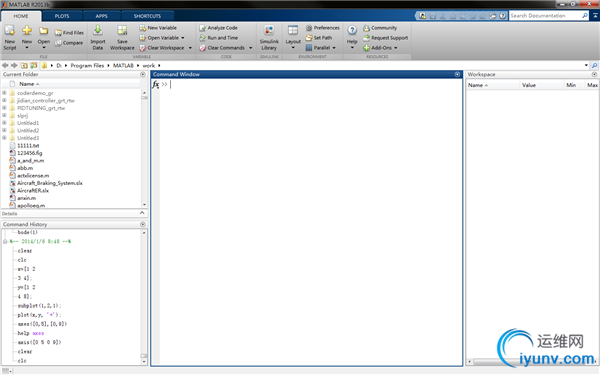Switch to the SHORTCUTS tab
The image size is (600, 375).
click(x=147, y=16)
